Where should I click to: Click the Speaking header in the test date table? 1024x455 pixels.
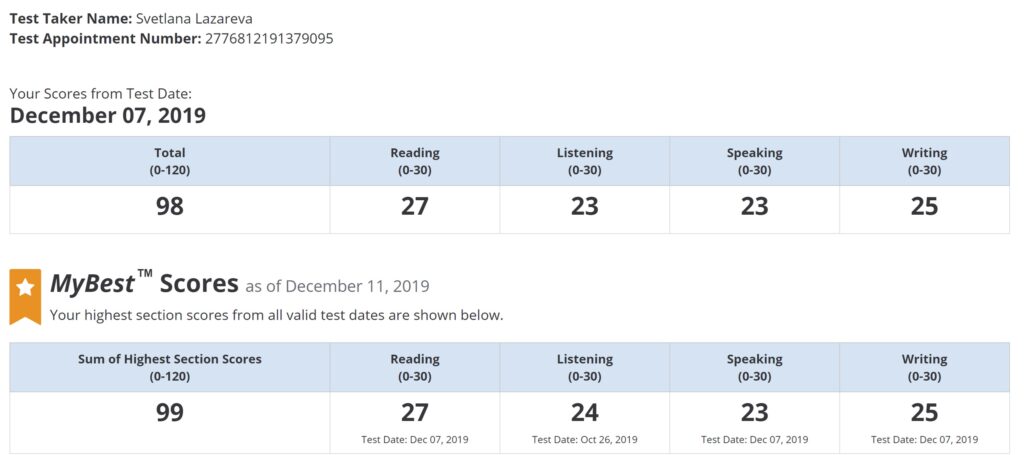pos(754,153)
